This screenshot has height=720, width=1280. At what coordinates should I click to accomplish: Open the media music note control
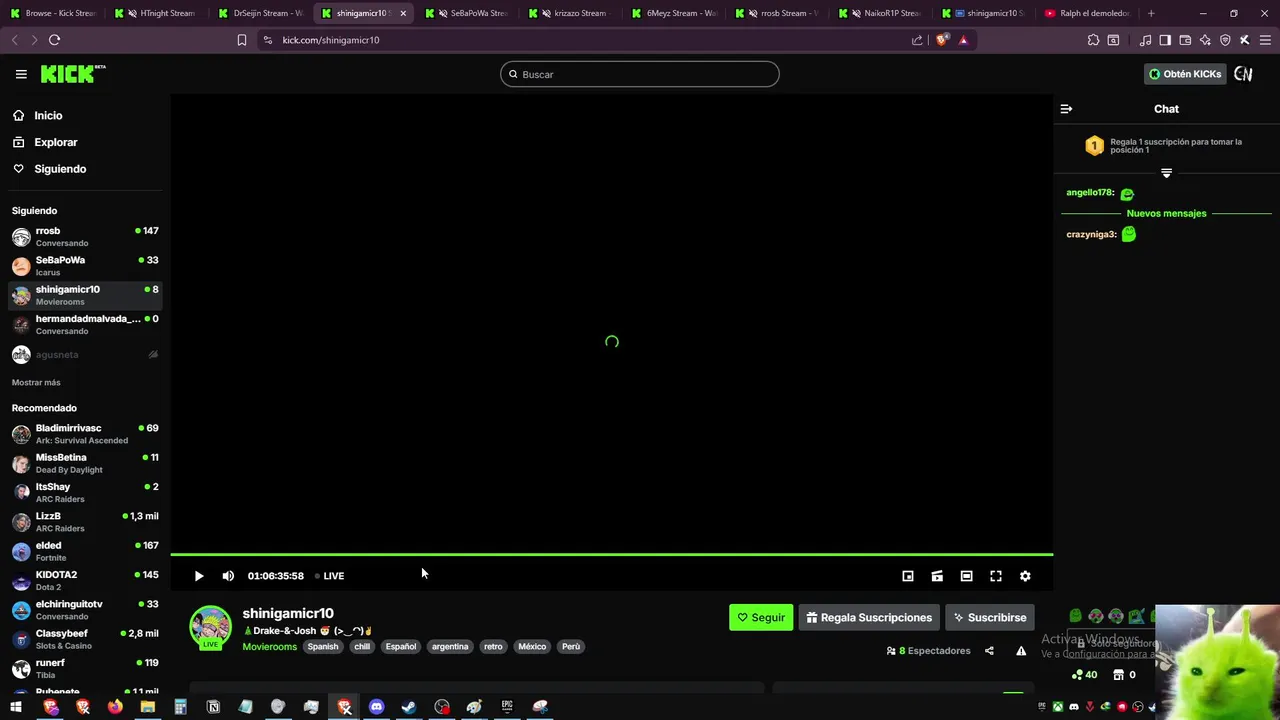(x=1145, y=40)
